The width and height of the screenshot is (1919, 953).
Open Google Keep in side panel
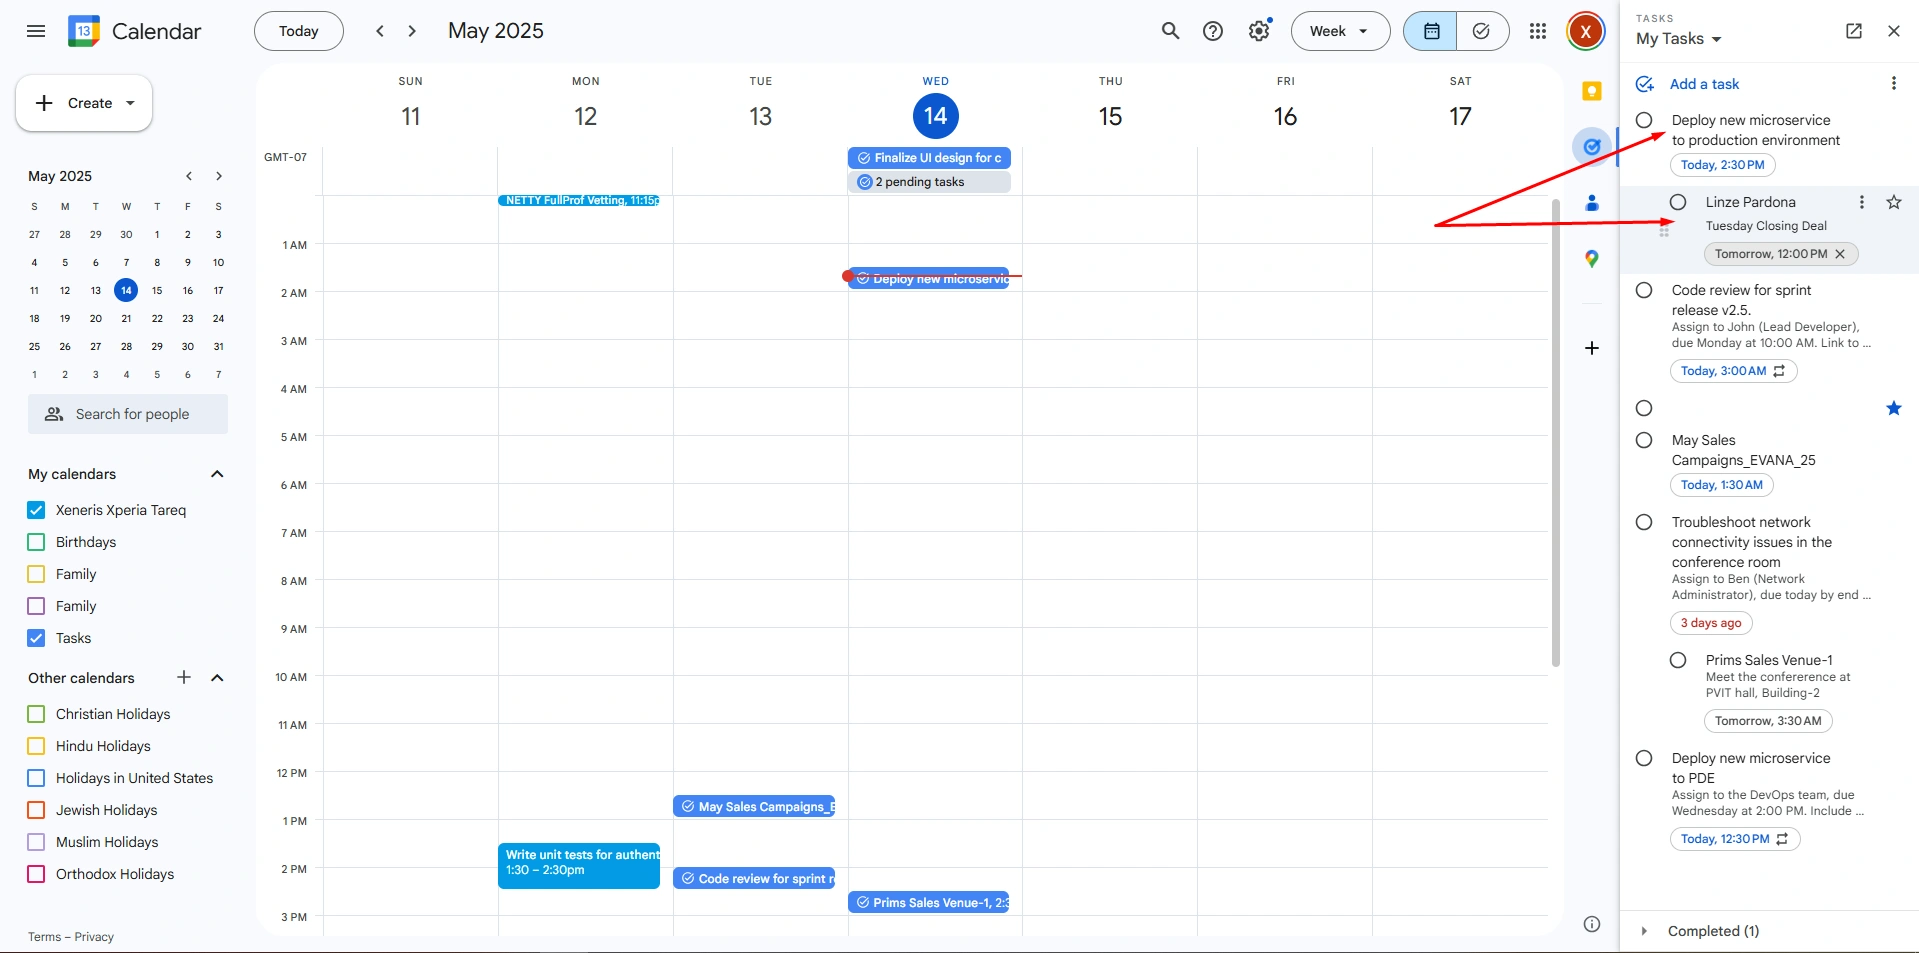point(1592,92)
